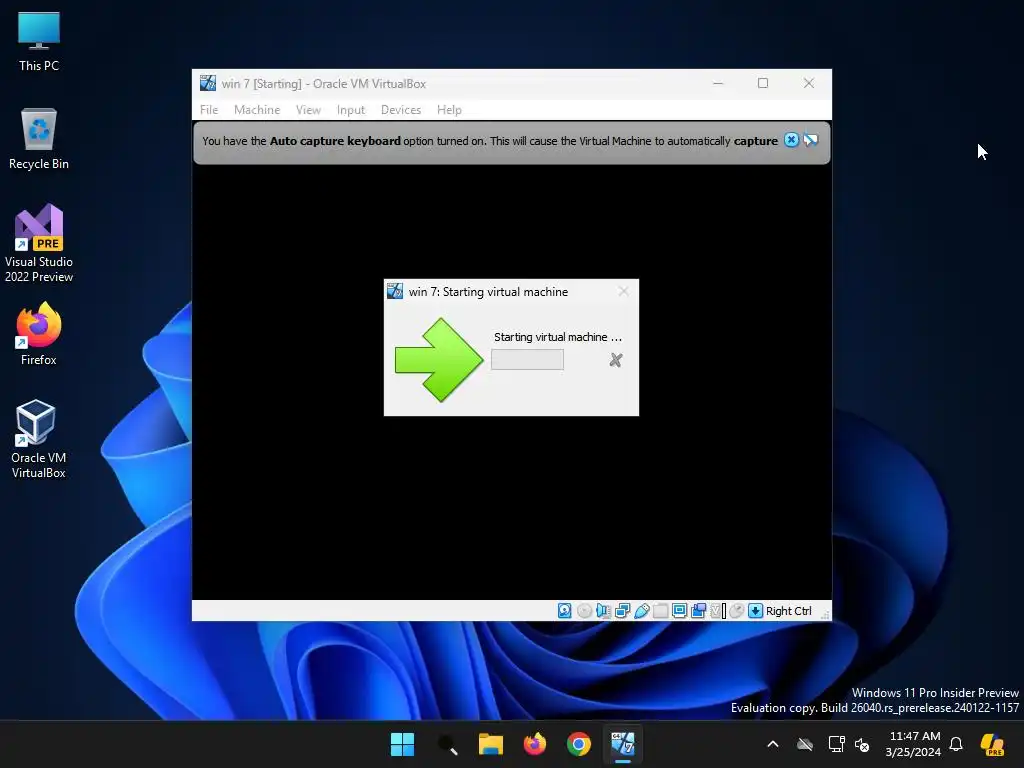Click the keyboard capture arrow icon
Image resolution: width=1024 pixels, height=768 pixels.
click(755, 611)
